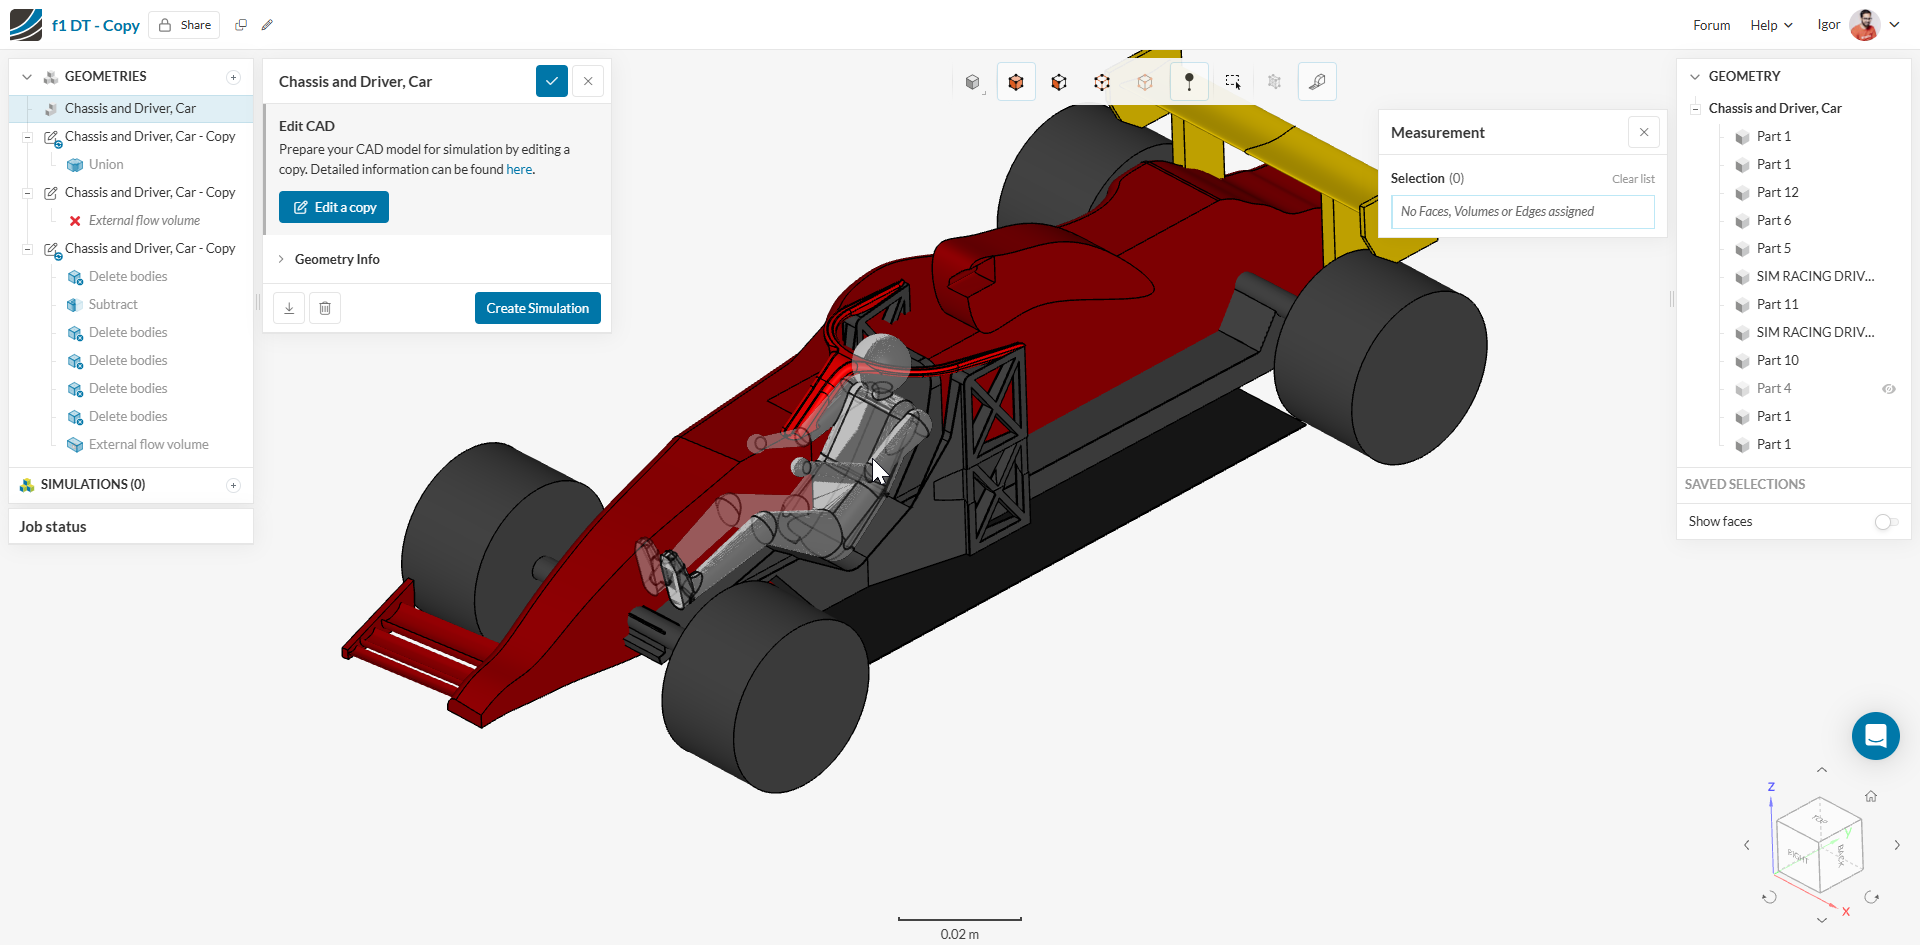Collapse the copy with the failed flow volume
The image size is (1920, 945).
(27, 193)
